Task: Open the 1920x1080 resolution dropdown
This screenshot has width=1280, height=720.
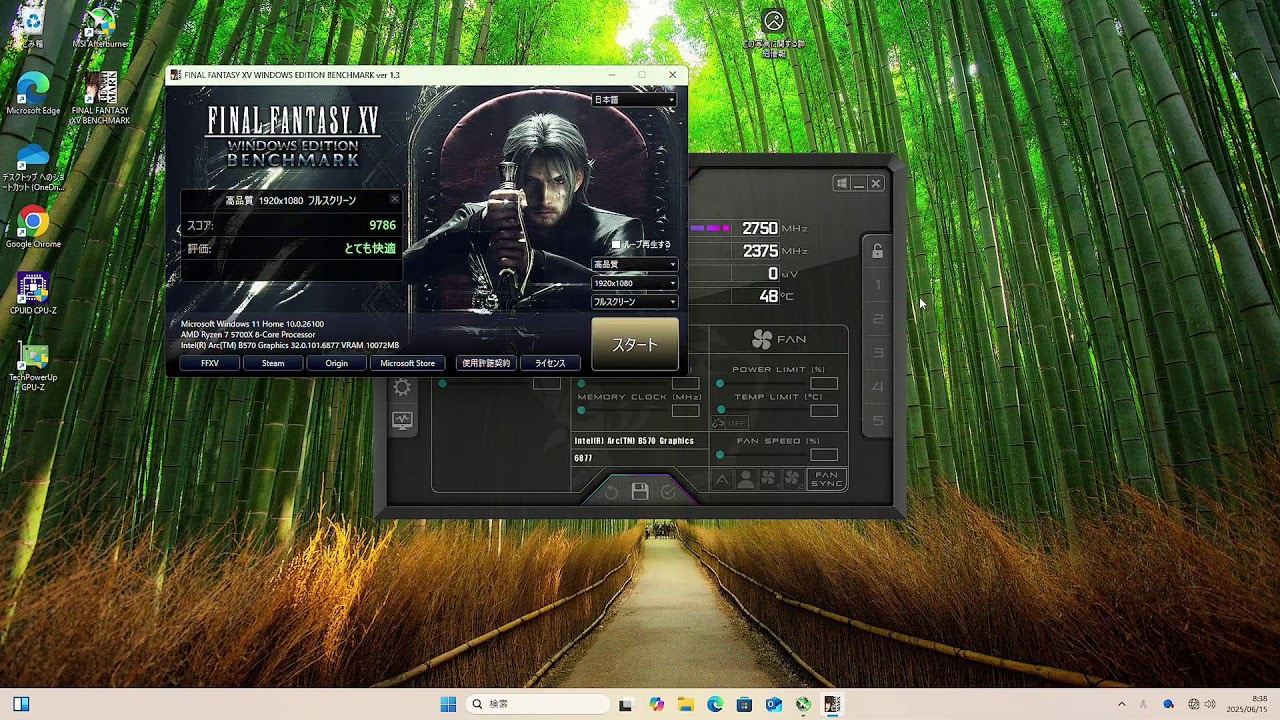Action: tap(635, 283)
